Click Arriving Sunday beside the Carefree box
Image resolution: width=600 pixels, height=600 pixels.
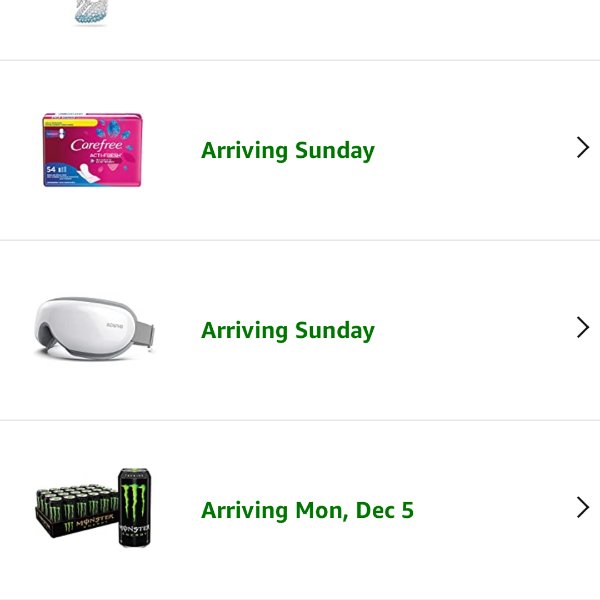[x=288, y=150]
